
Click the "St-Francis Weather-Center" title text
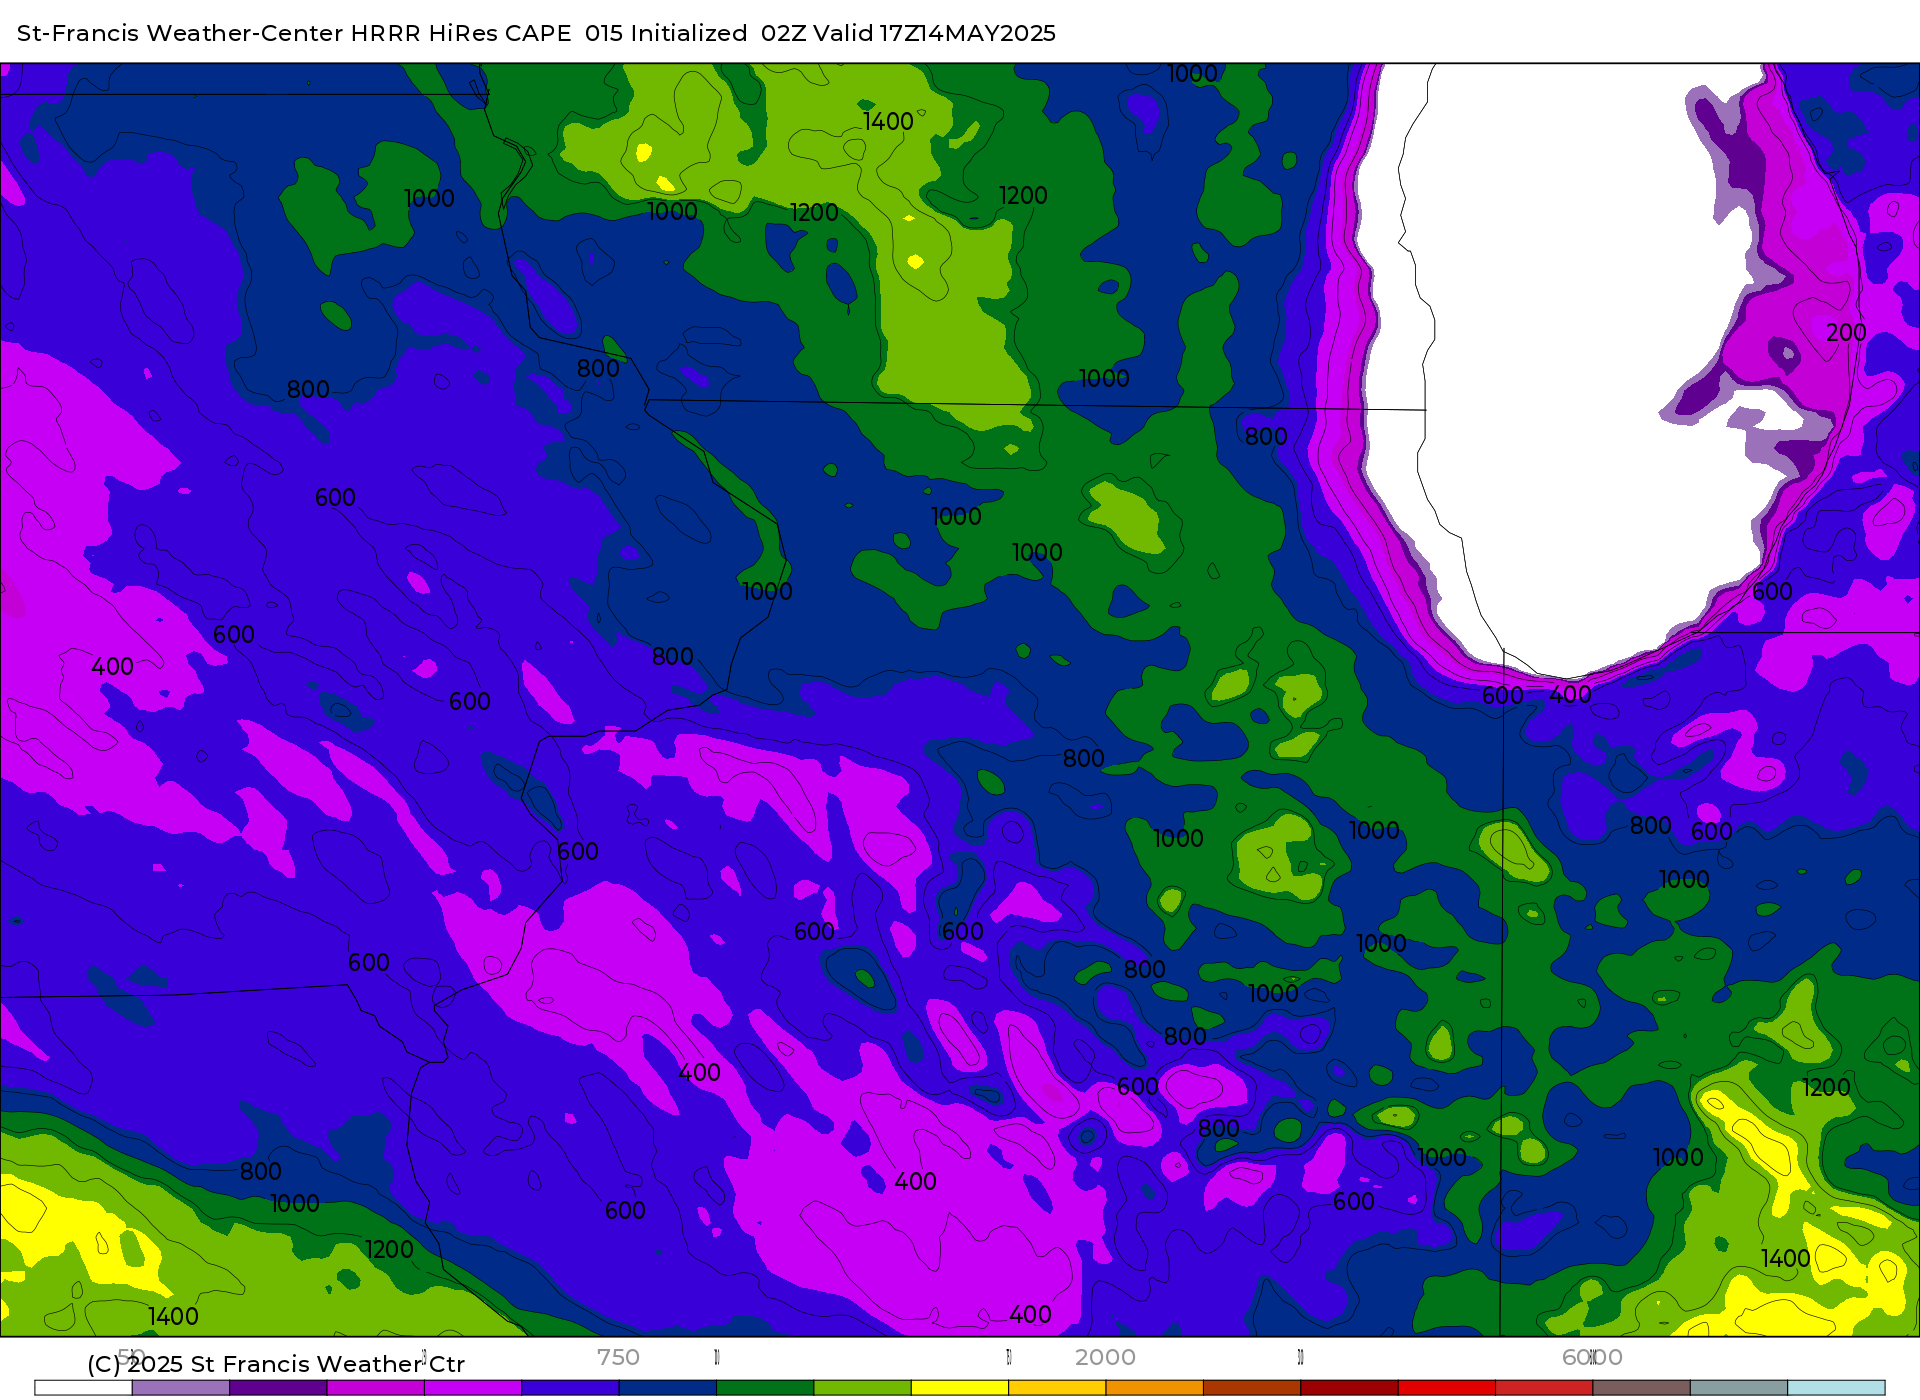pos(180,33)
